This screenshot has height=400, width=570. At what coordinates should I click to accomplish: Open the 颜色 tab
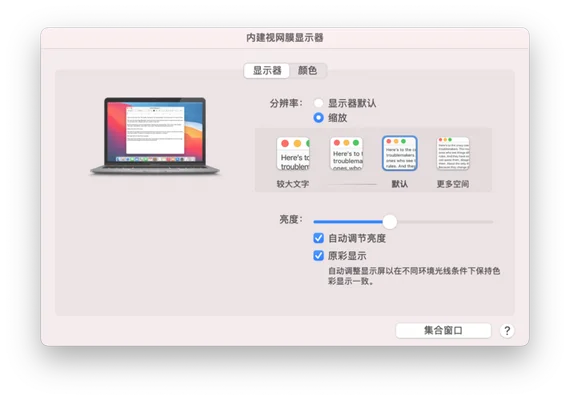(x=308, y=71)
